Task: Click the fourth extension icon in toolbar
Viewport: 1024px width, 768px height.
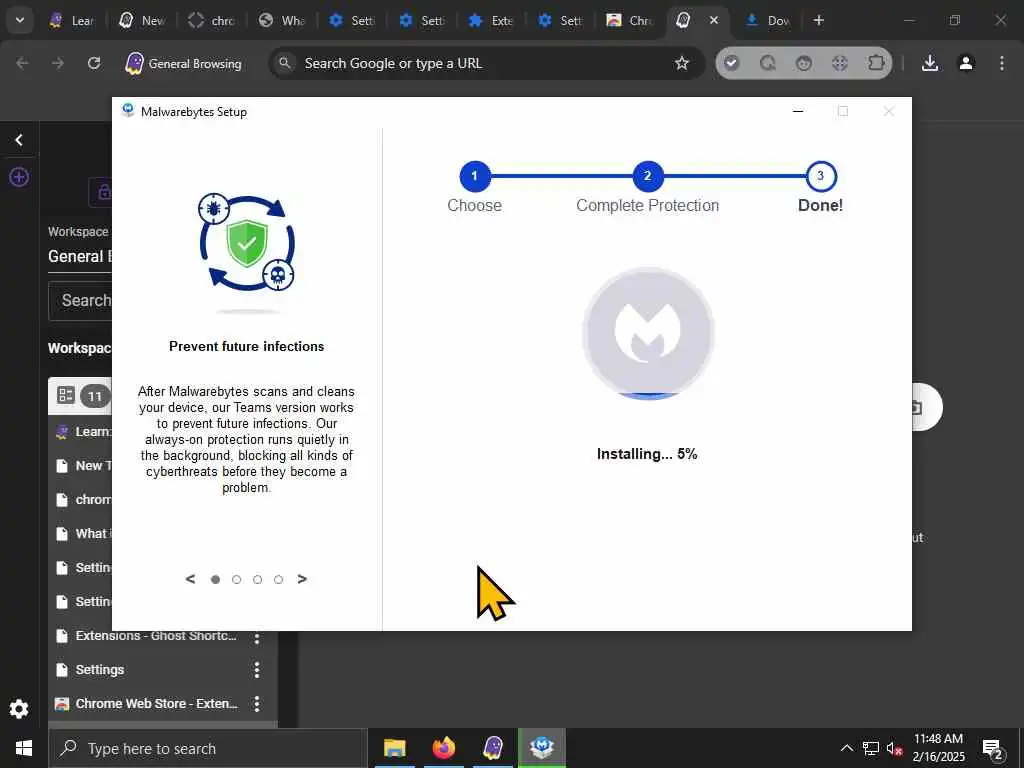Action: click(x=840, y=63)
